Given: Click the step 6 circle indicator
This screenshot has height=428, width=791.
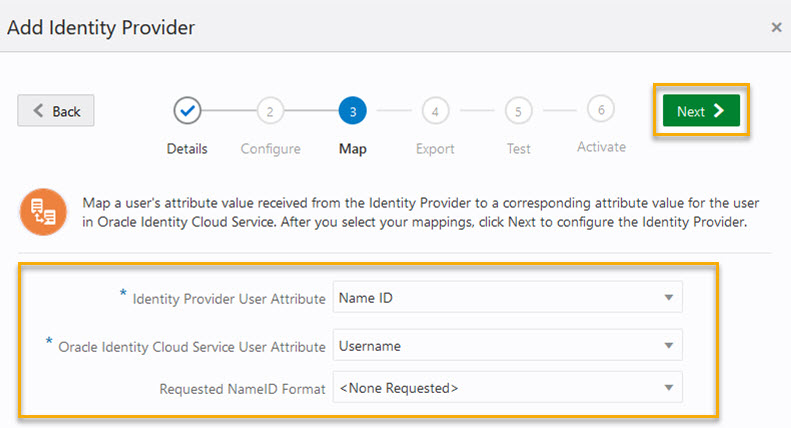Looking at the screenshot, I should (x=601, y=109).
